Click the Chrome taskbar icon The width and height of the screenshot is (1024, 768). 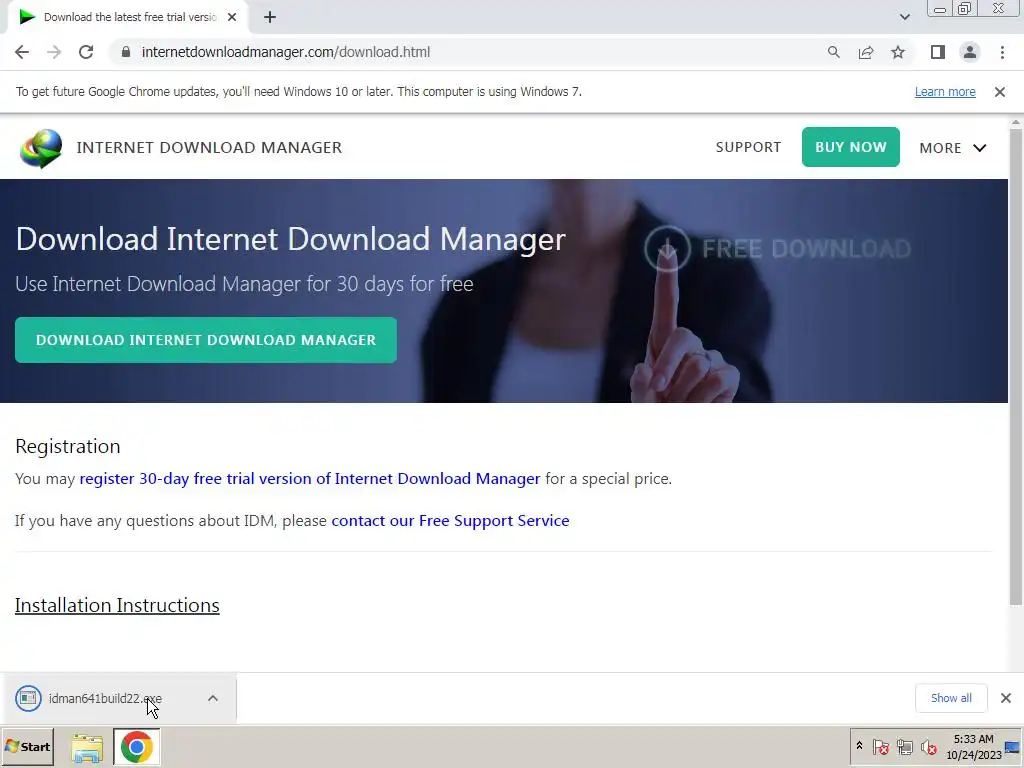pos(136,747)
